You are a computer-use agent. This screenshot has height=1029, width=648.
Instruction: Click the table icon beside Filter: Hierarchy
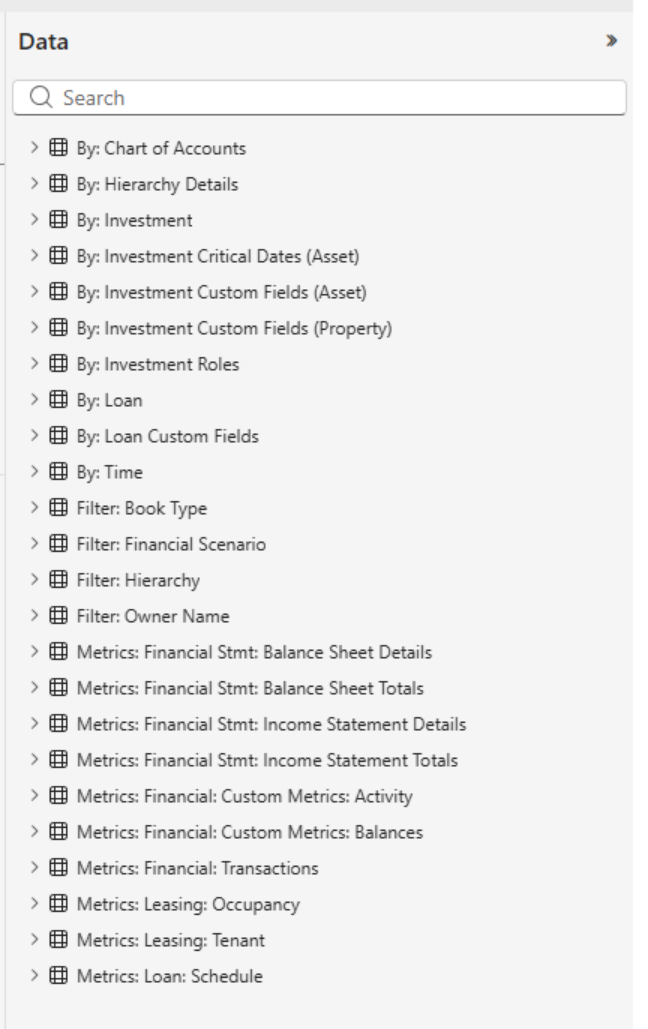tap(59, 580)
